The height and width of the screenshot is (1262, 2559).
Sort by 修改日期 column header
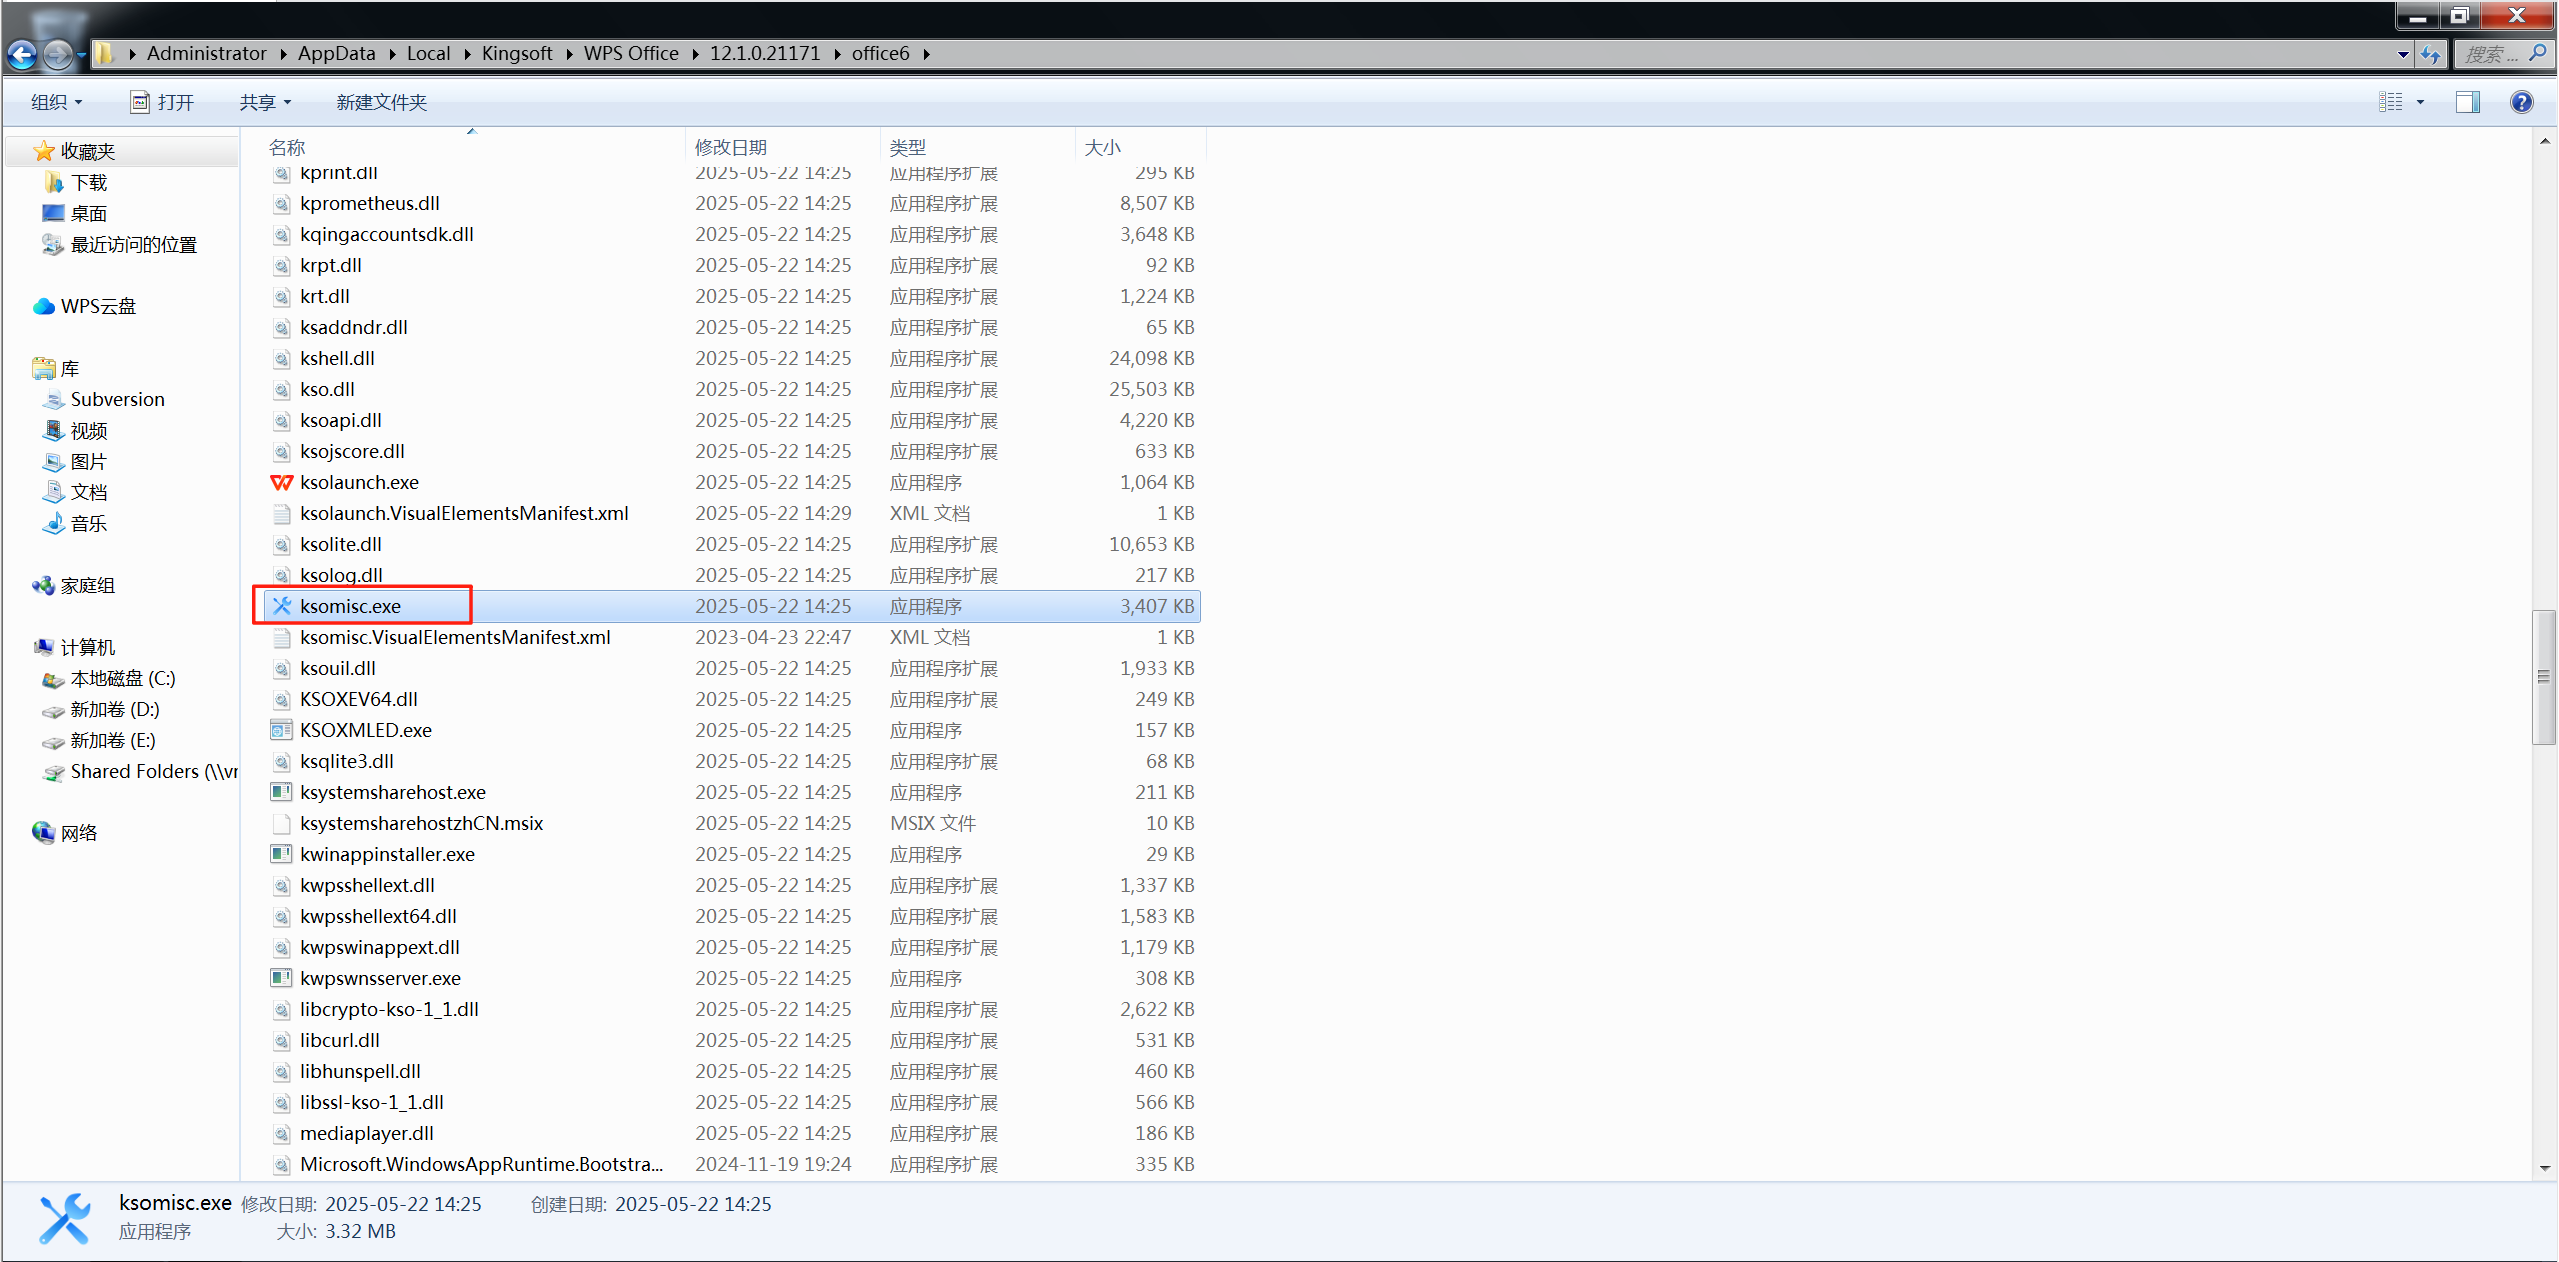tap(730, 147)
